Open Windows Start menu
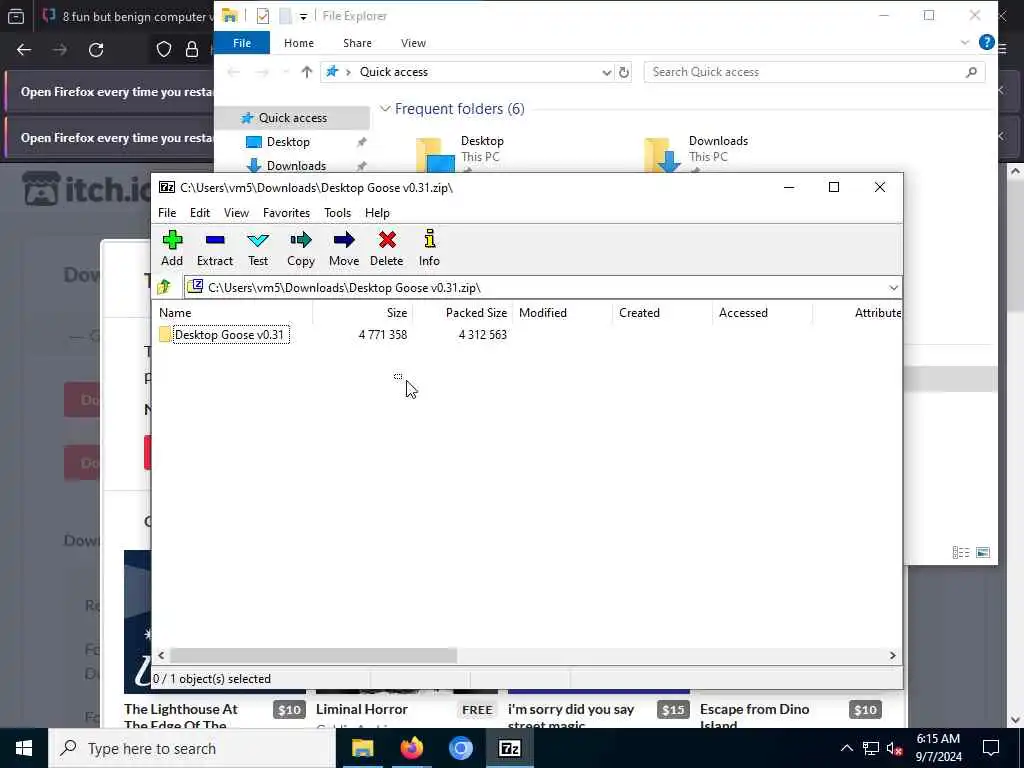 pos(24,748)
